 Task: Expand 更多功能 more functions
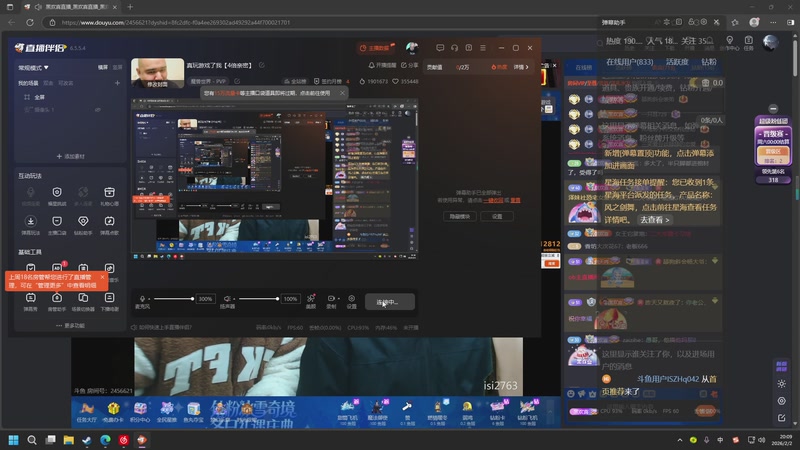click(70, 326)
